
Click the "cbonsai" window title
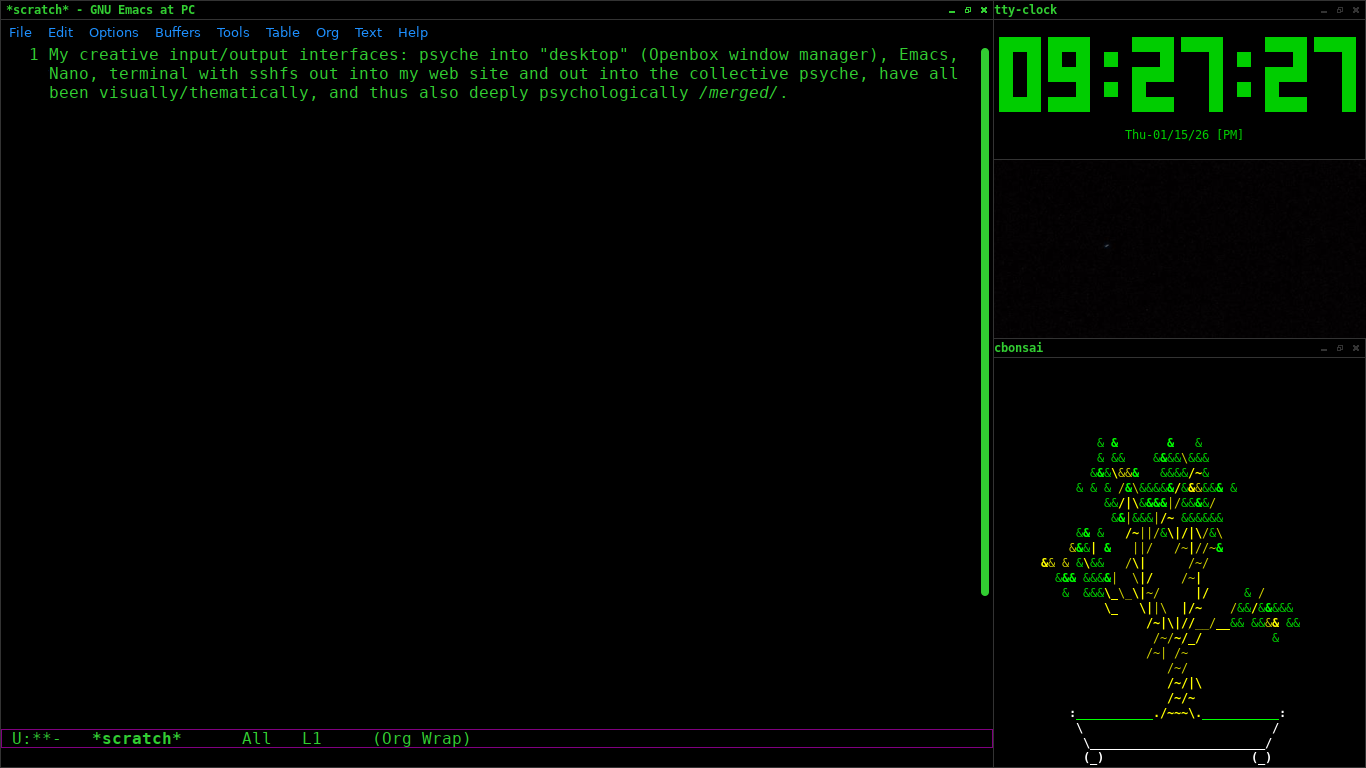pos(1018,348)
